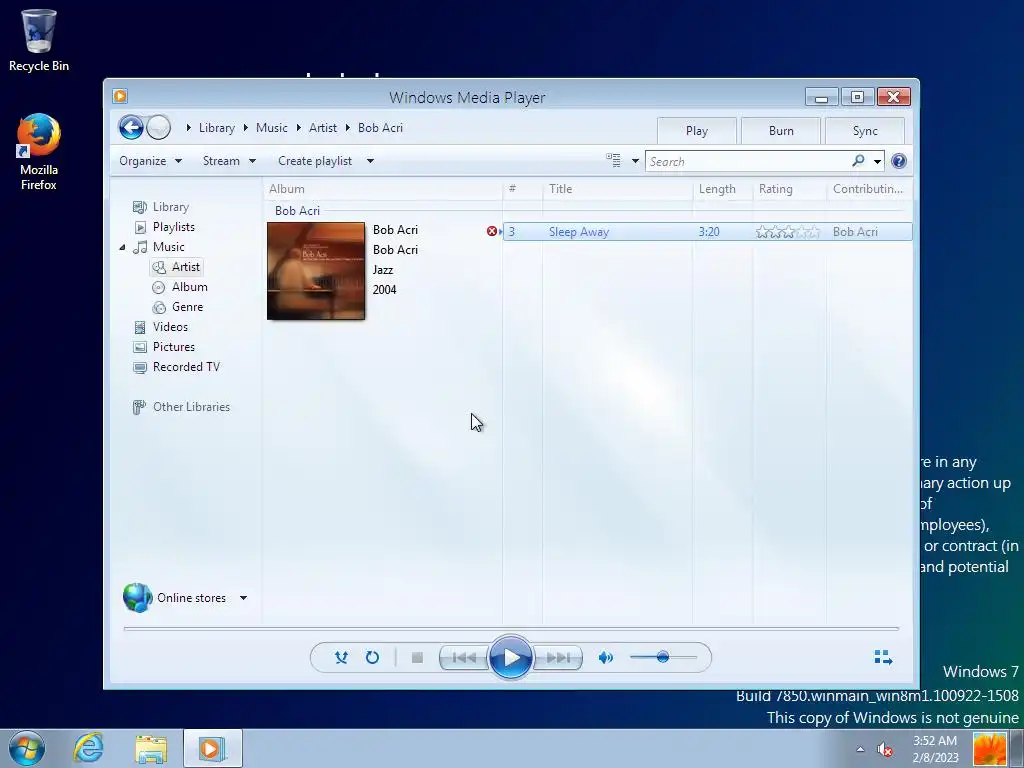The image size is (1024, 768).
Task: Open the Sync tab
Action: click(x=865, y=131)
